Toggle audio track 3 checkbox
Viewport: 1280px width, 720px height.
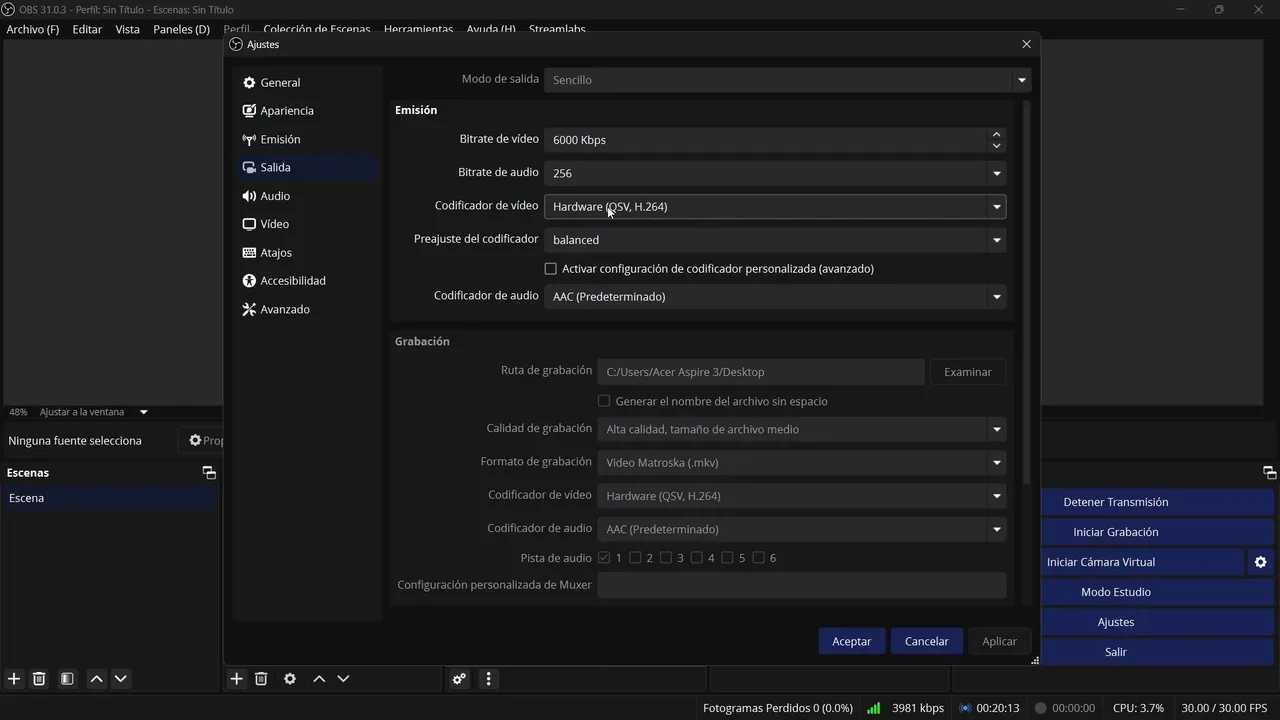pyautogui.click(x=666, y=558)
